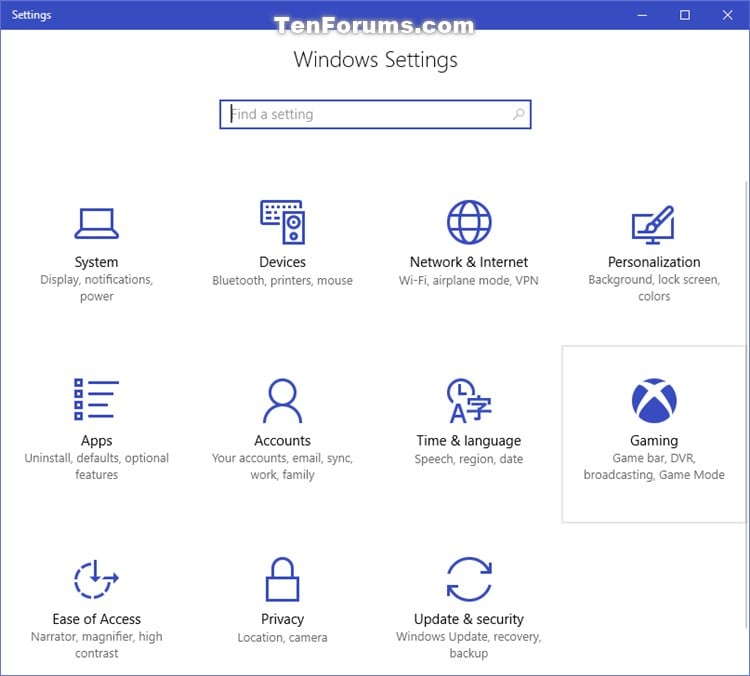The width and height of the screenshot is (750, 676).
Task: Select the Personalization label
Action: coord(654,262)
